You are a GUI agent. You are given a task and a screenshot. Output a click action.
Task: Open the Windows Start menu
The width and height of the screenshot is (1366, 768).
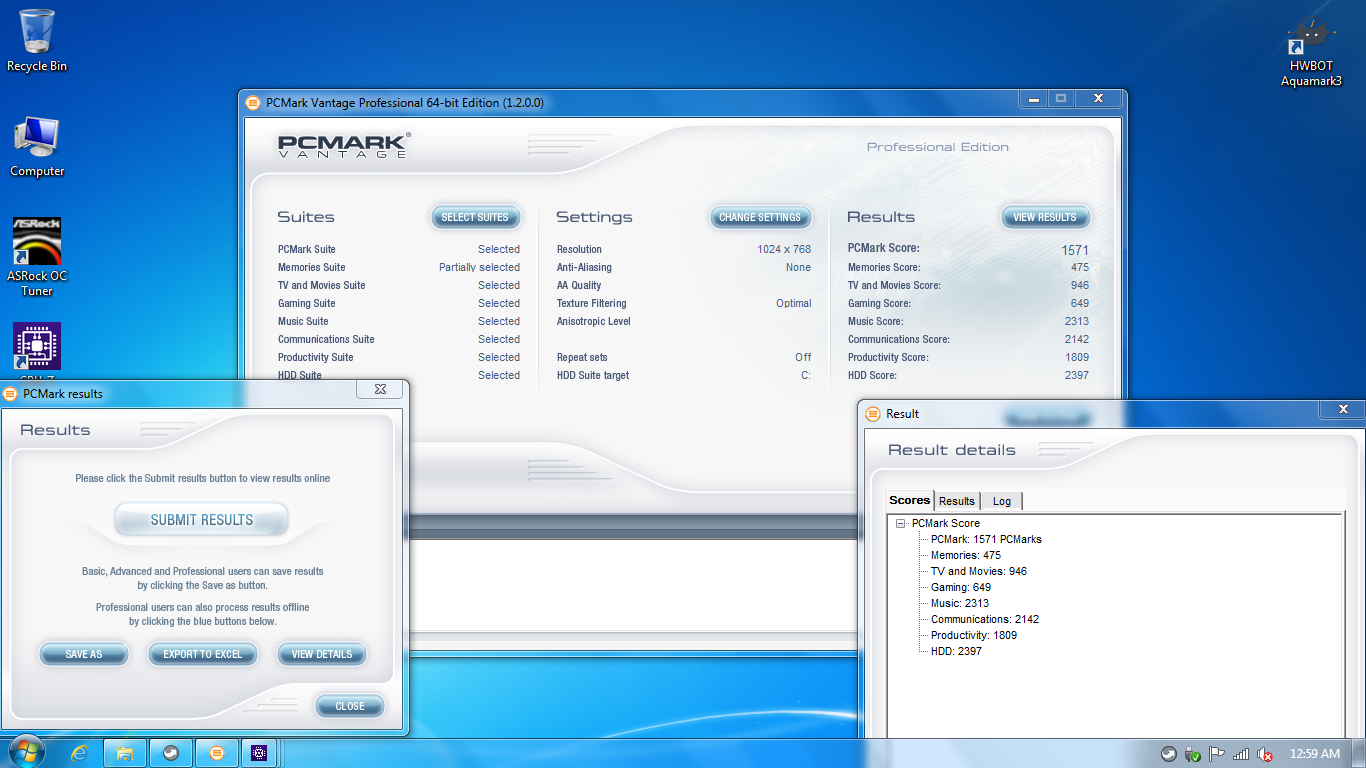point(27,753)
